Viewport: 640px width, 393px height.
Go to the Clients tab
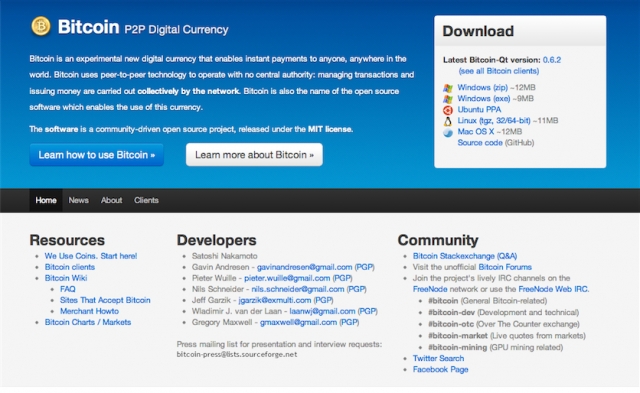point(146,200)
